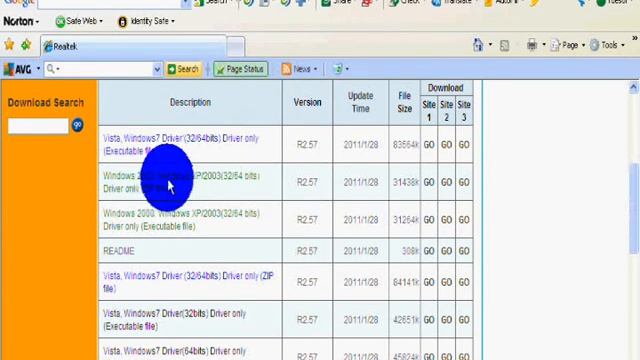This screenshot has width=640, height=360.
Task: Click the blue Download Search go button
Action: 78,125
